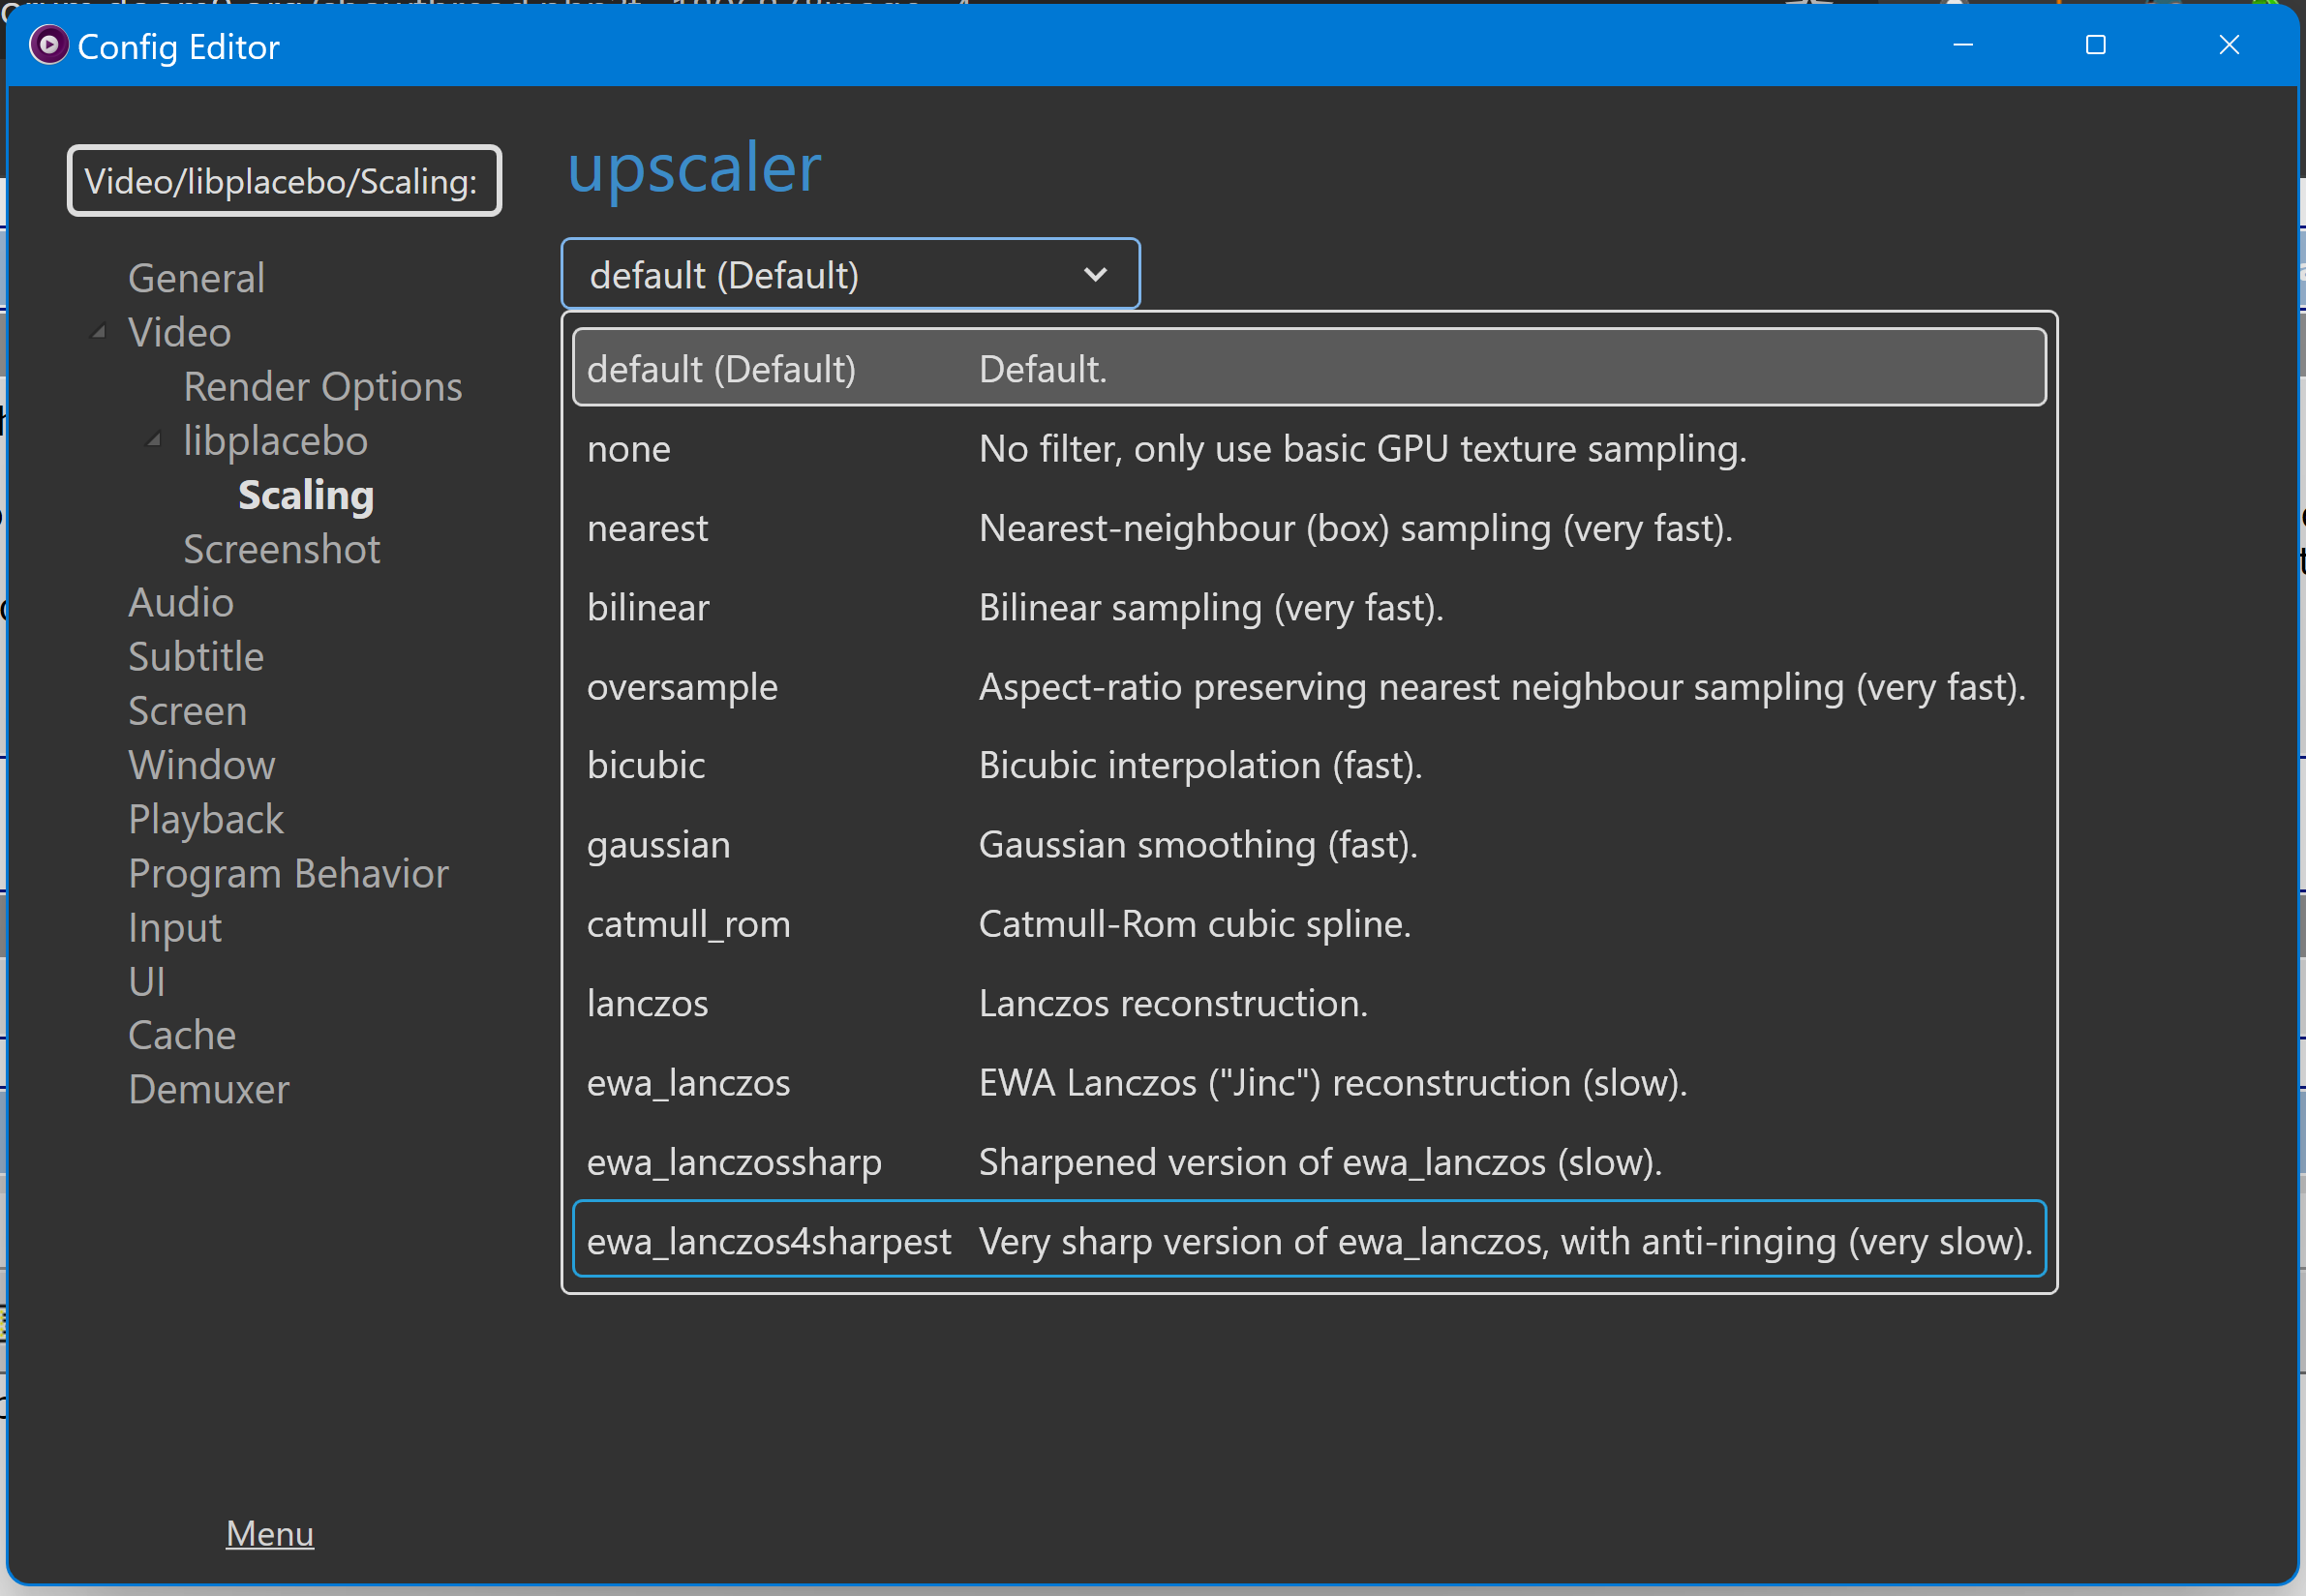
Task: Open the Audio settings category
Action: [181, 602]
